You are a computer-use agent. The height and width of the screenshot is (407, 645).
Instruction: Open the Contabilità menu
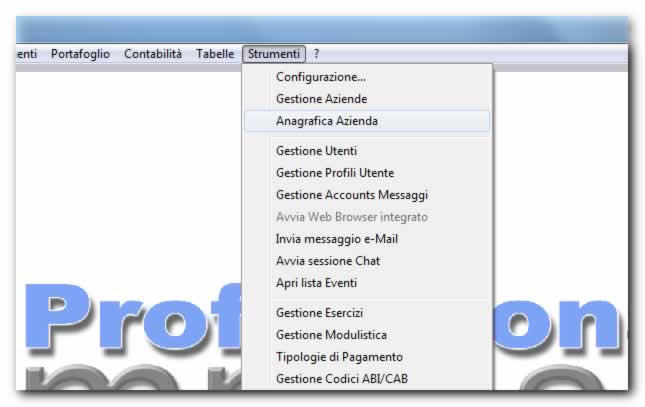153,54
